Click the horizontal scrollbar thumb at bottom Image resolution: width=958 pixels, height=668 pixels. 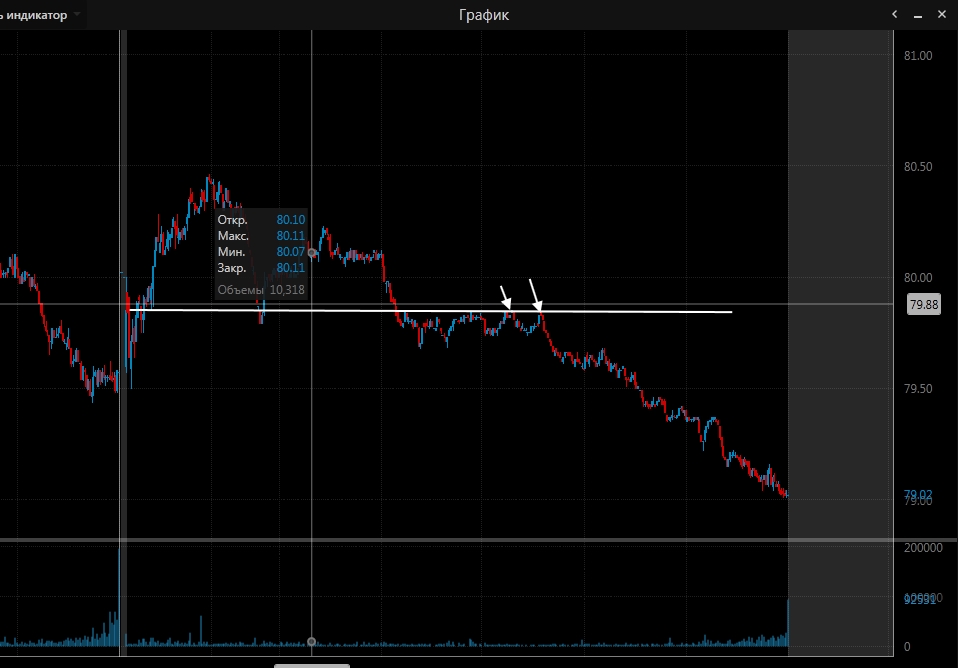pyautogui.click(x=312, y=664)
